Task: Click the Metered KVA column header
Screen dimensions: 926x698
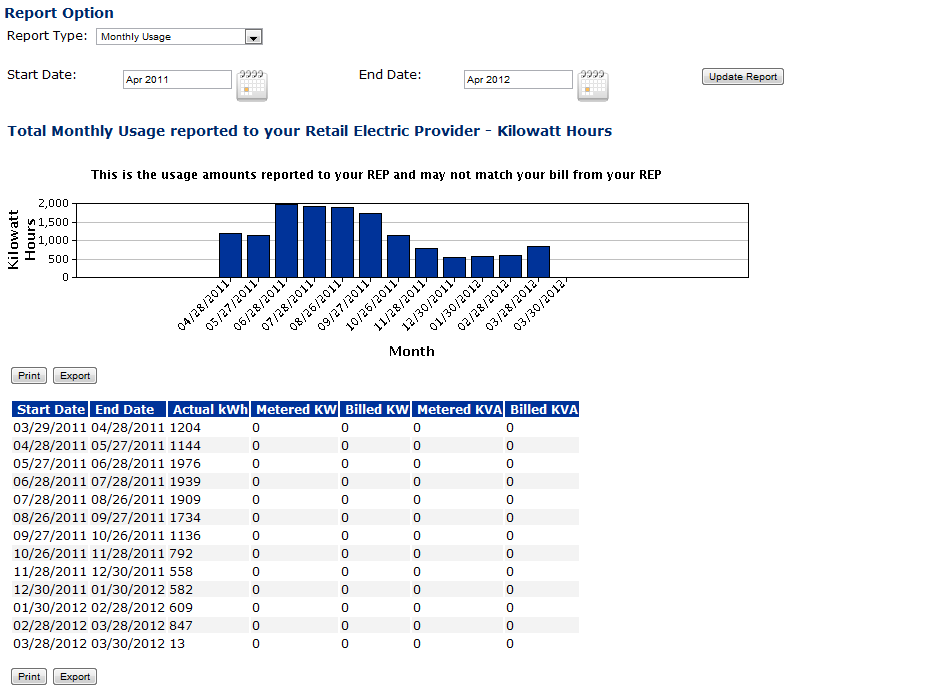Action: 457,409
